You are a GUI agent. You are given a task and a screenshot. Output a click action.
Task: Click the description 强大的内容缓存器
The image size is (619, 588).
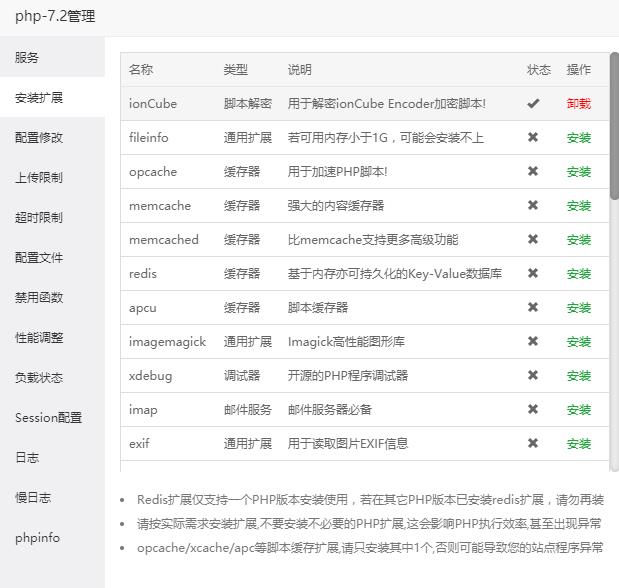point(336,206)
